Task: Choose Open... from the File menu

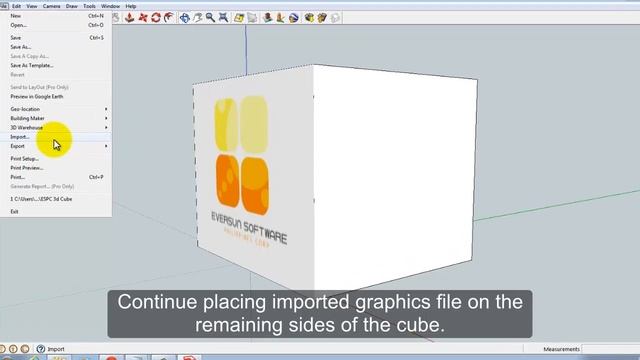Action: (56, 25)
